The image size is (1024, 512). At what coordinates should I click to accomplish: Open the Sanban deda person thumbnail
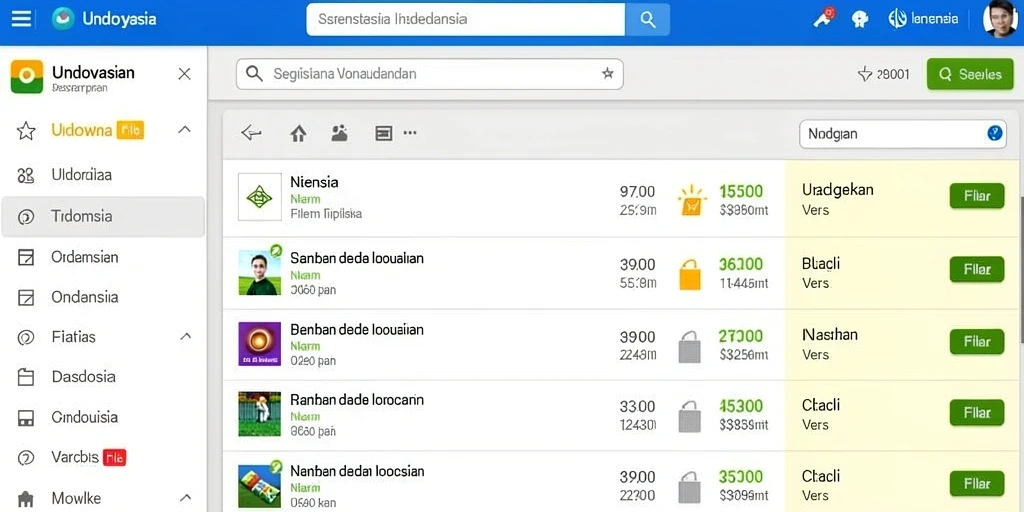click(x=259, y=272)
